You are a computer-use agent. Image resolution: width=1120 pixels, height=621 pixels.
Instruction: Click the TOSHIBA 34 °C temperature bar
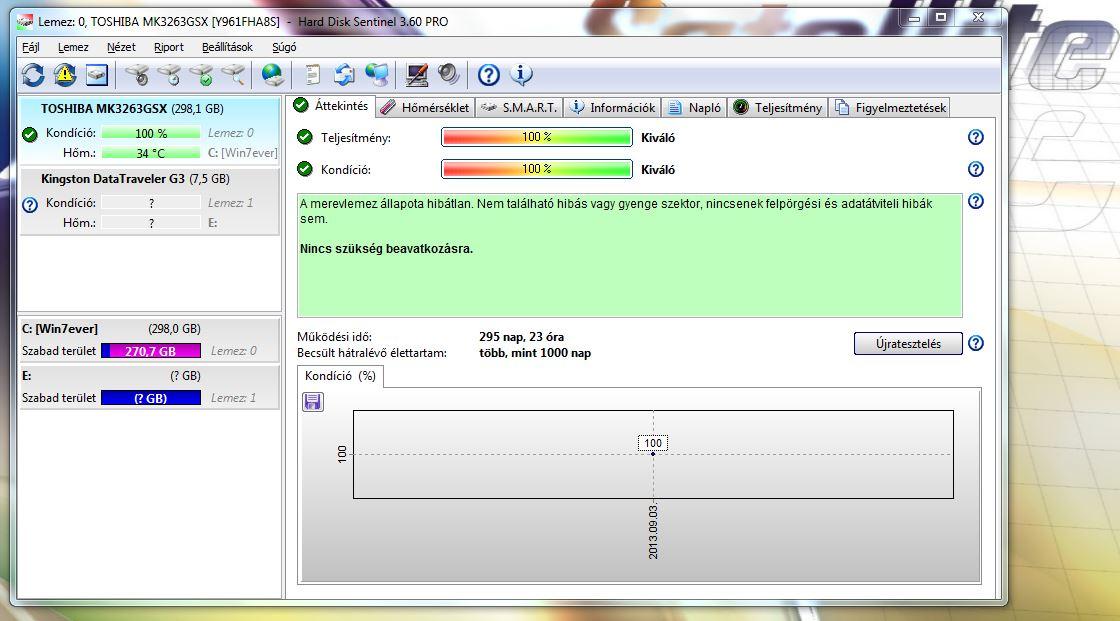click(x=151, y=153)
